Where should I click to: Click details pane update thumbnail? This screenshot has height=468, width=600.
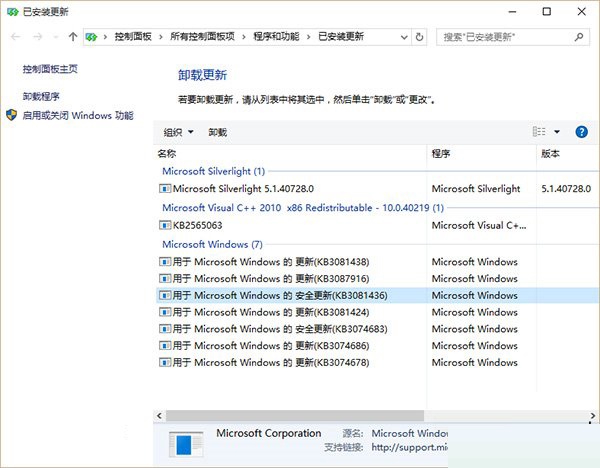coord(186,444)
